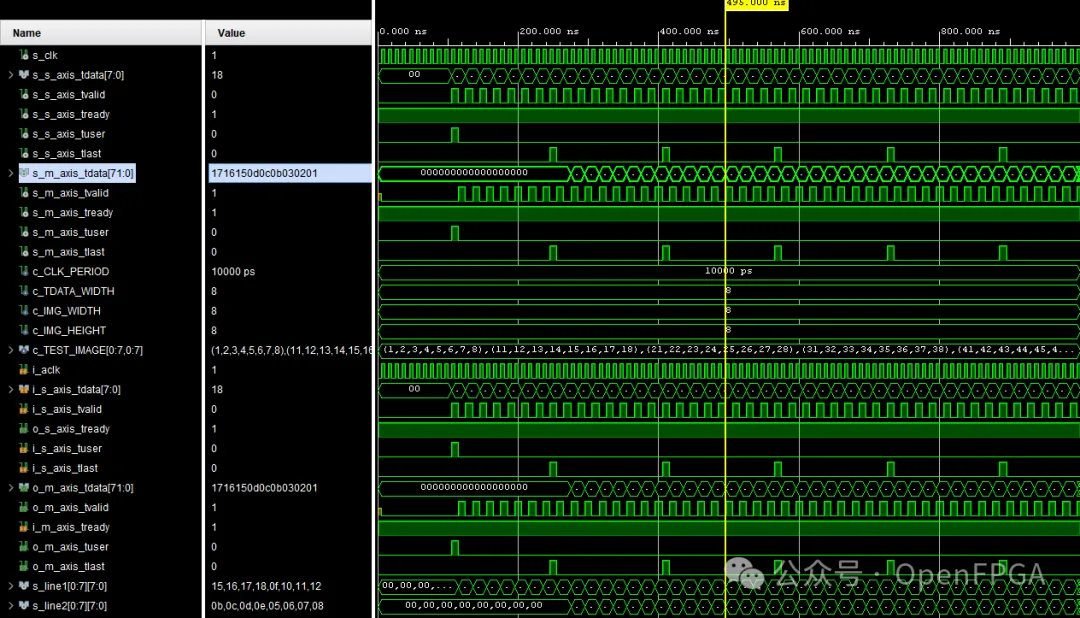Click the s_line1 array icon
The width and height of the screenshot is (1080, 618).
tap(24, 586)
